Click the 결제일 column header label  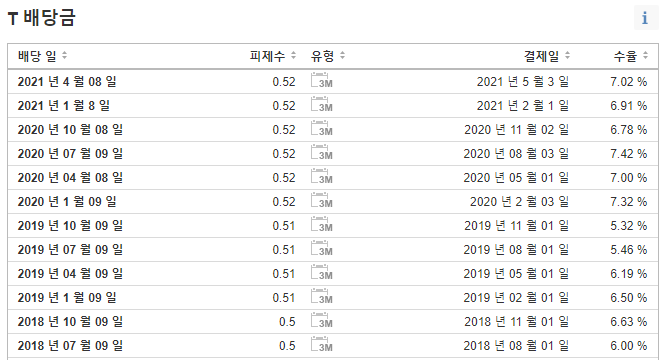[542, 55]
